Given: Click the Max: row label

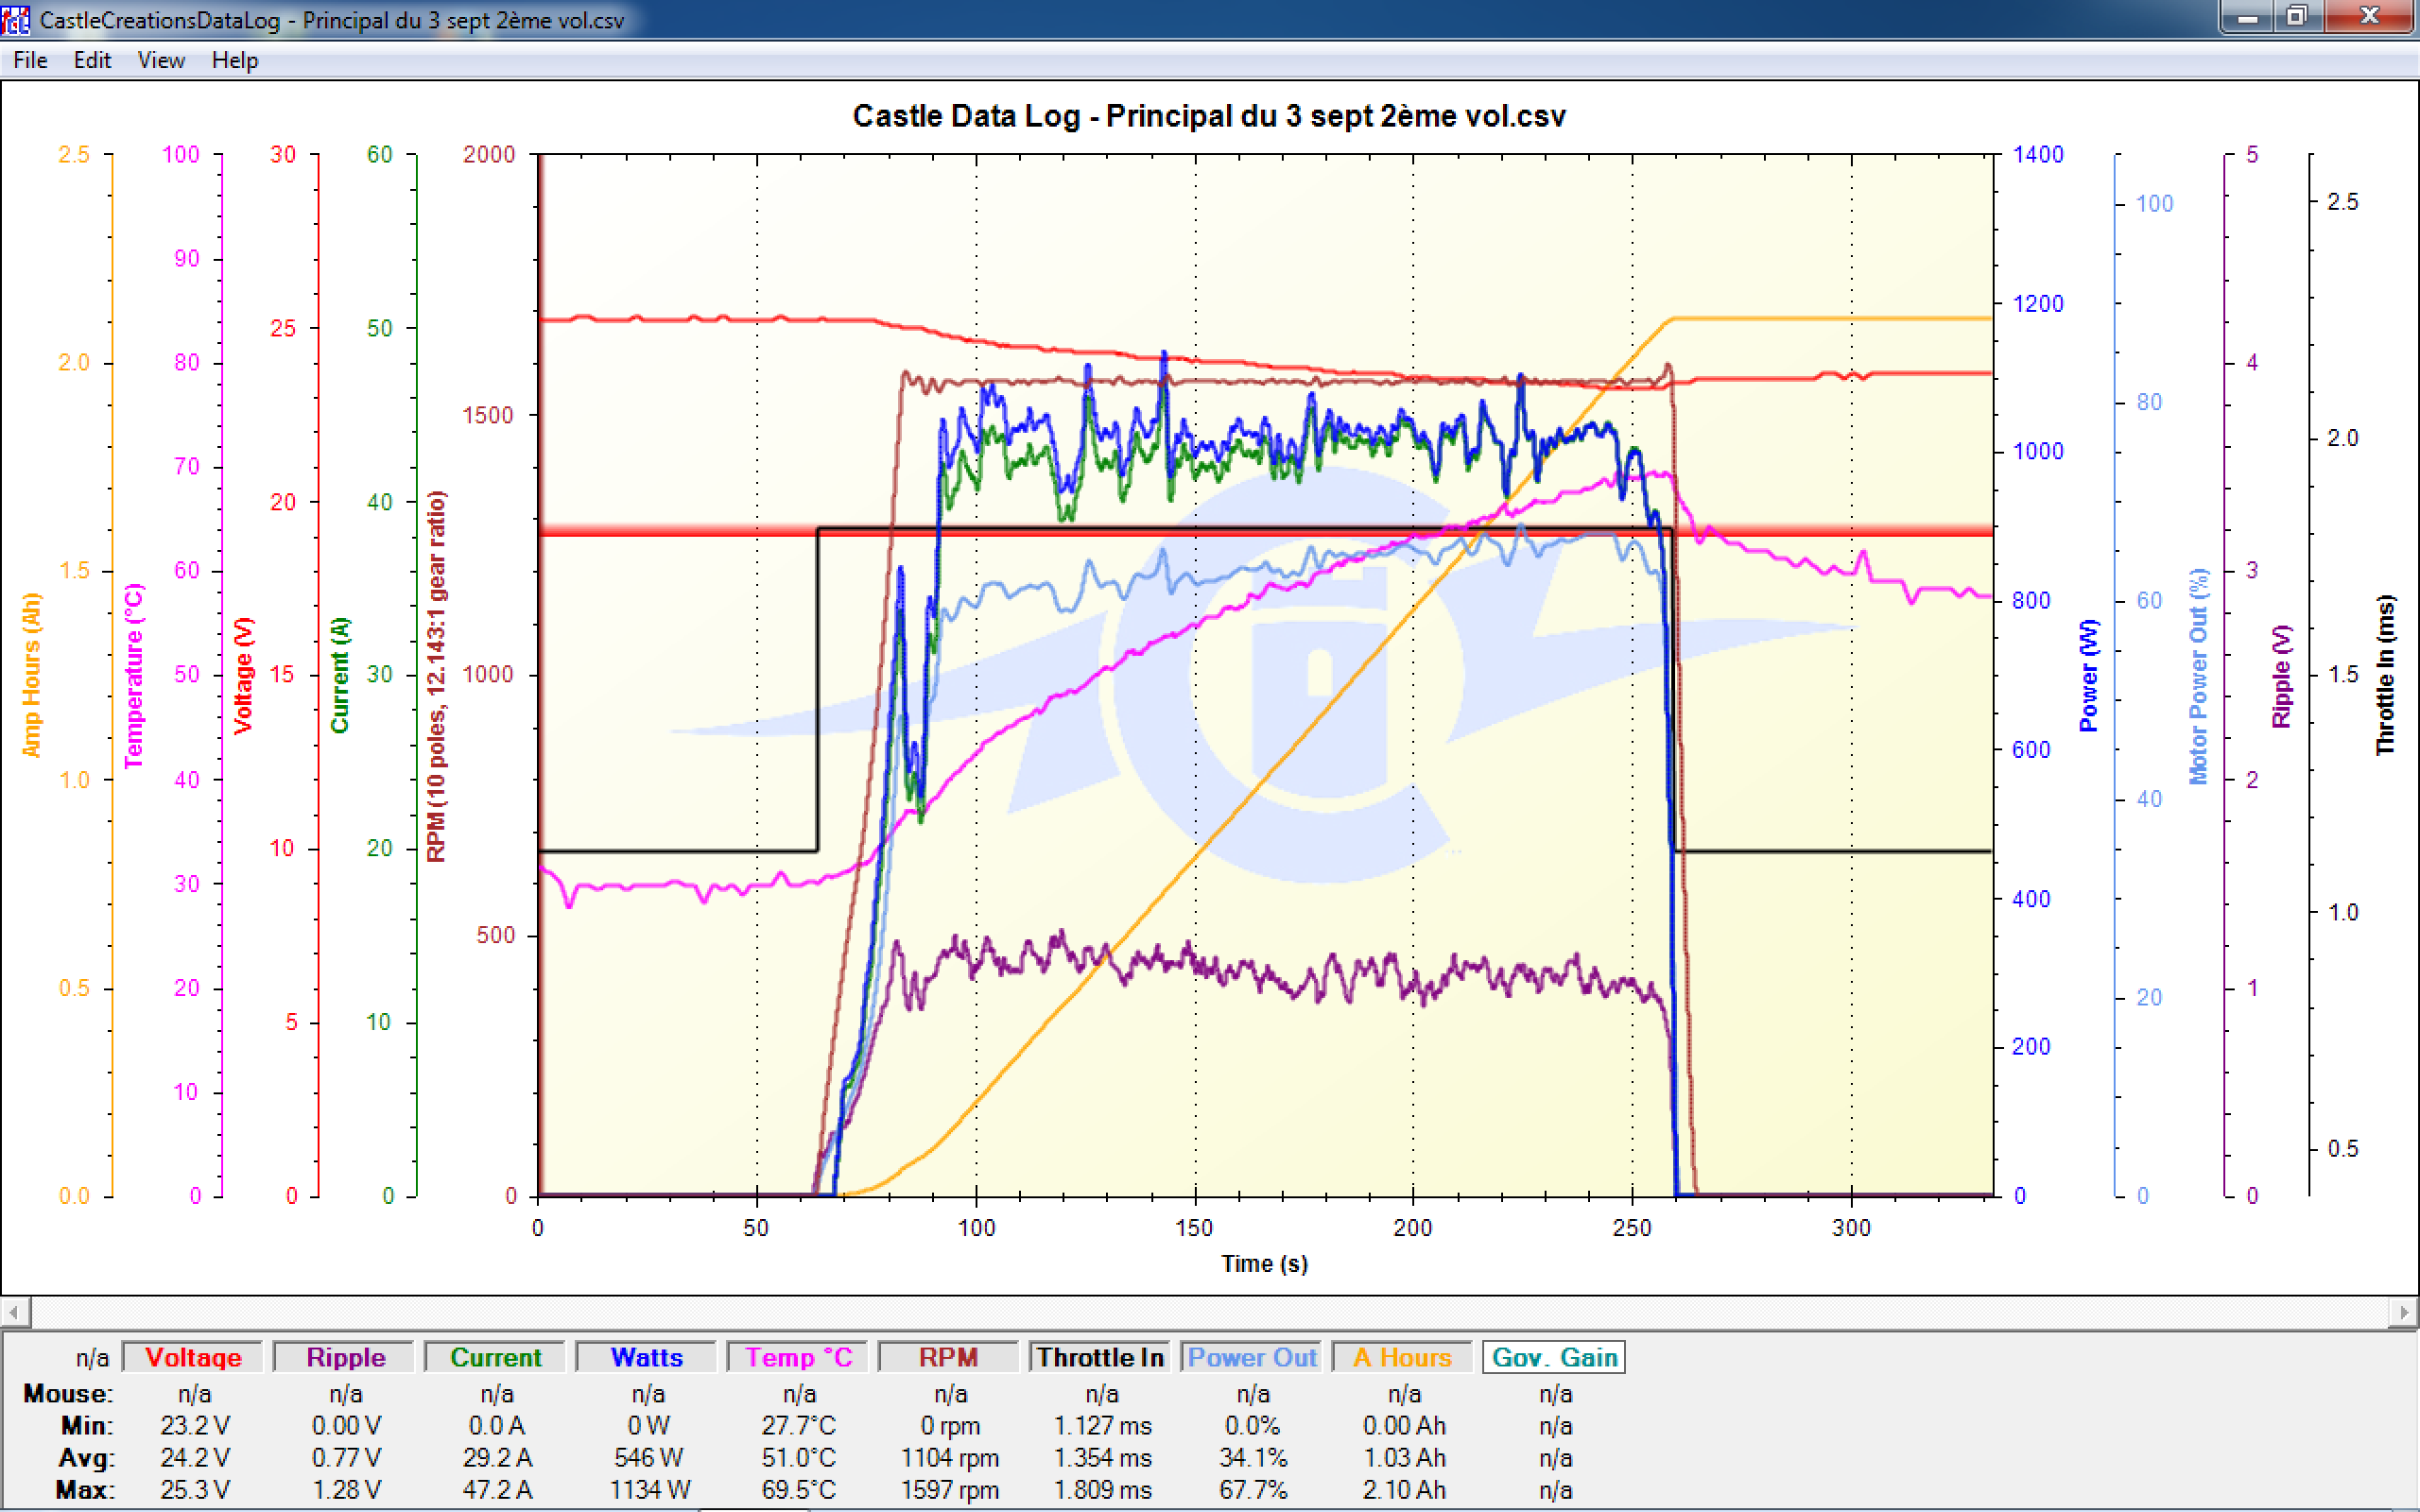Looking at the screenshot, I should click(85, 1489).
